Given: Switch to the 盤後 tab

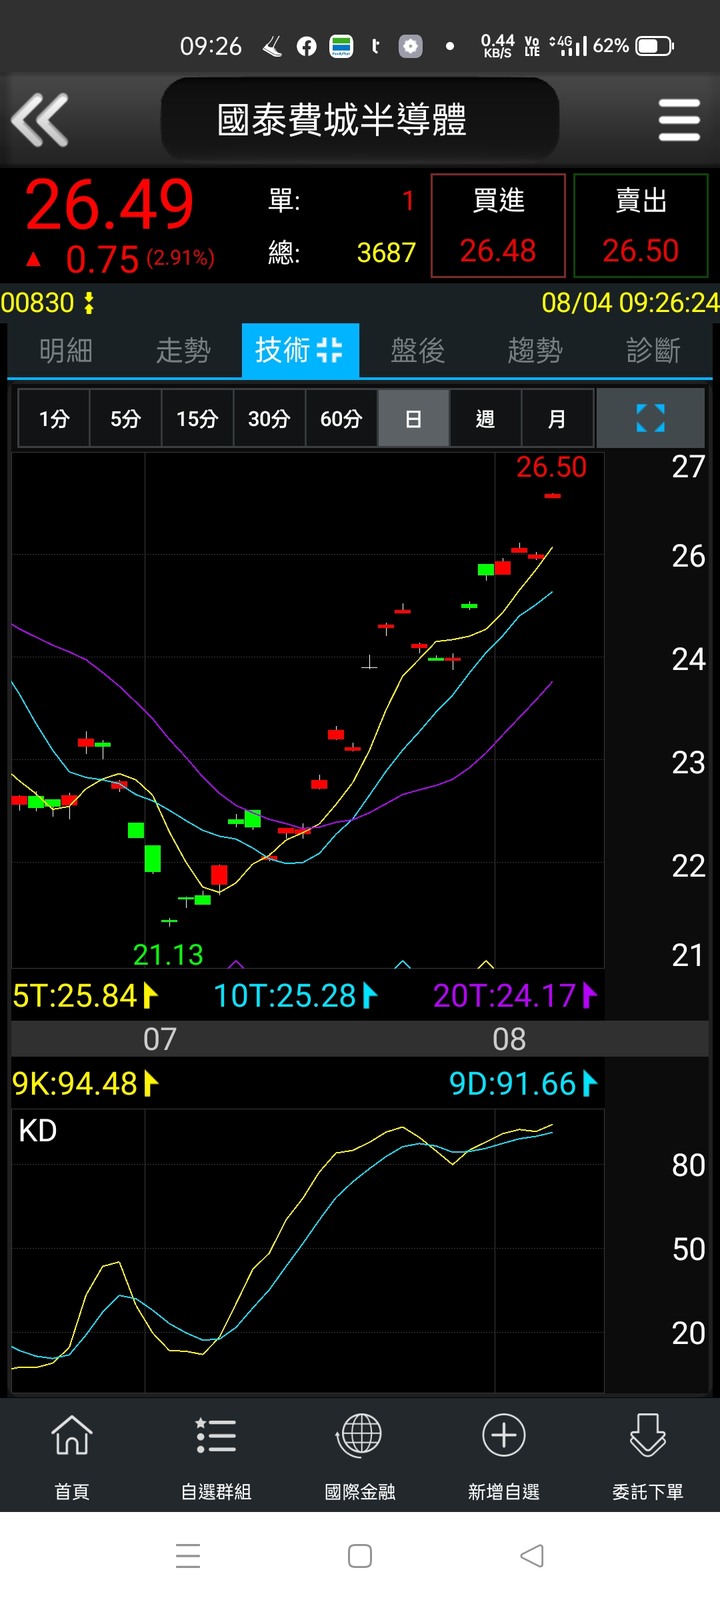Looking at the screenshot, I should point(417,350).
